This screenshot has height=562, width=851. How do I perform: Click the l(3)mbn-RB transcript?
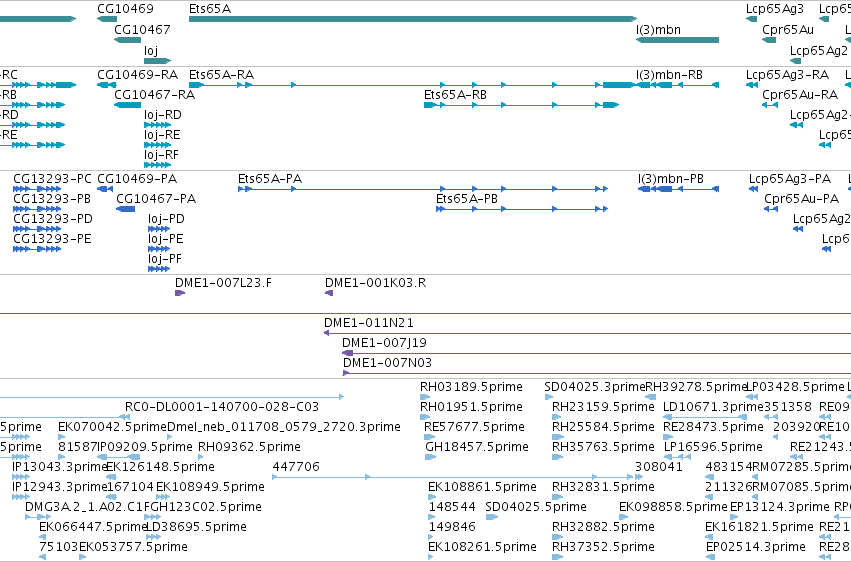coord(677,85)
